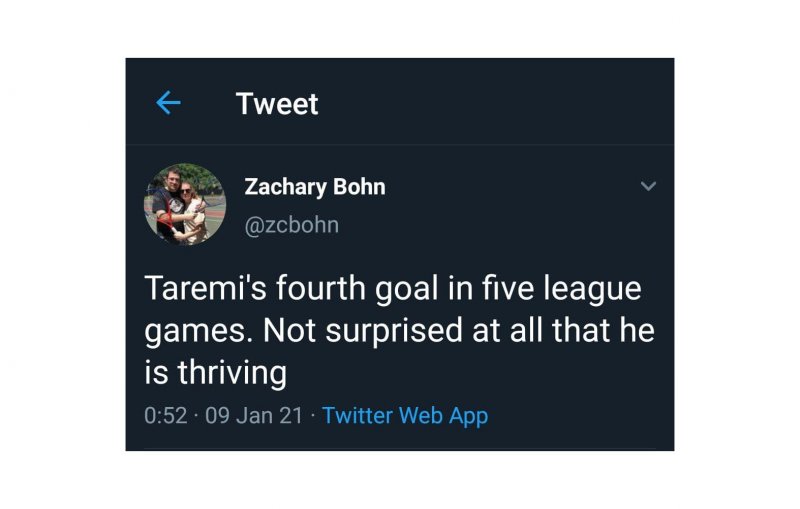The width and height of the screenshot is (800, 509).
Task: Open the Zachary Bohn display name
Action: 314,187
